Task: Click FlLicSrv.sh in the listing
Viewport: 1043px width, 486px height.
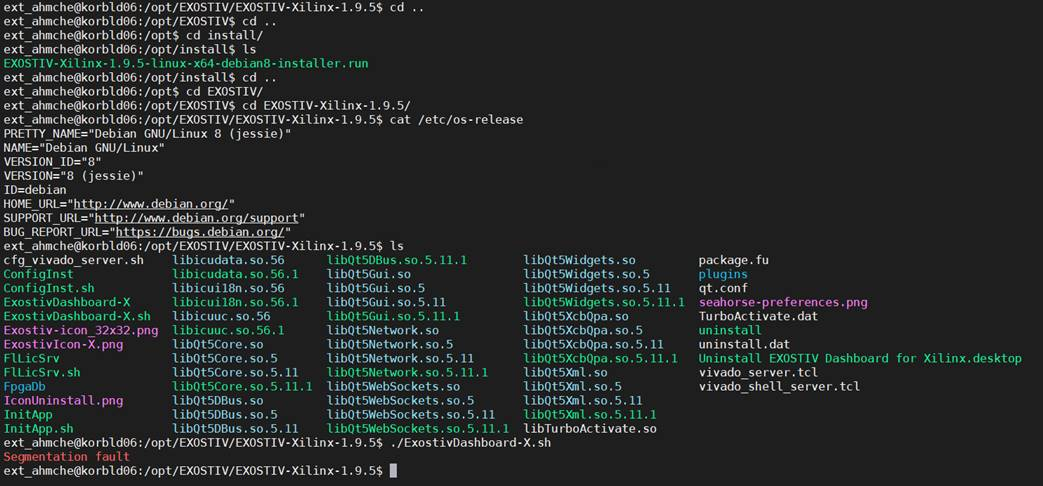Action: 42,372
